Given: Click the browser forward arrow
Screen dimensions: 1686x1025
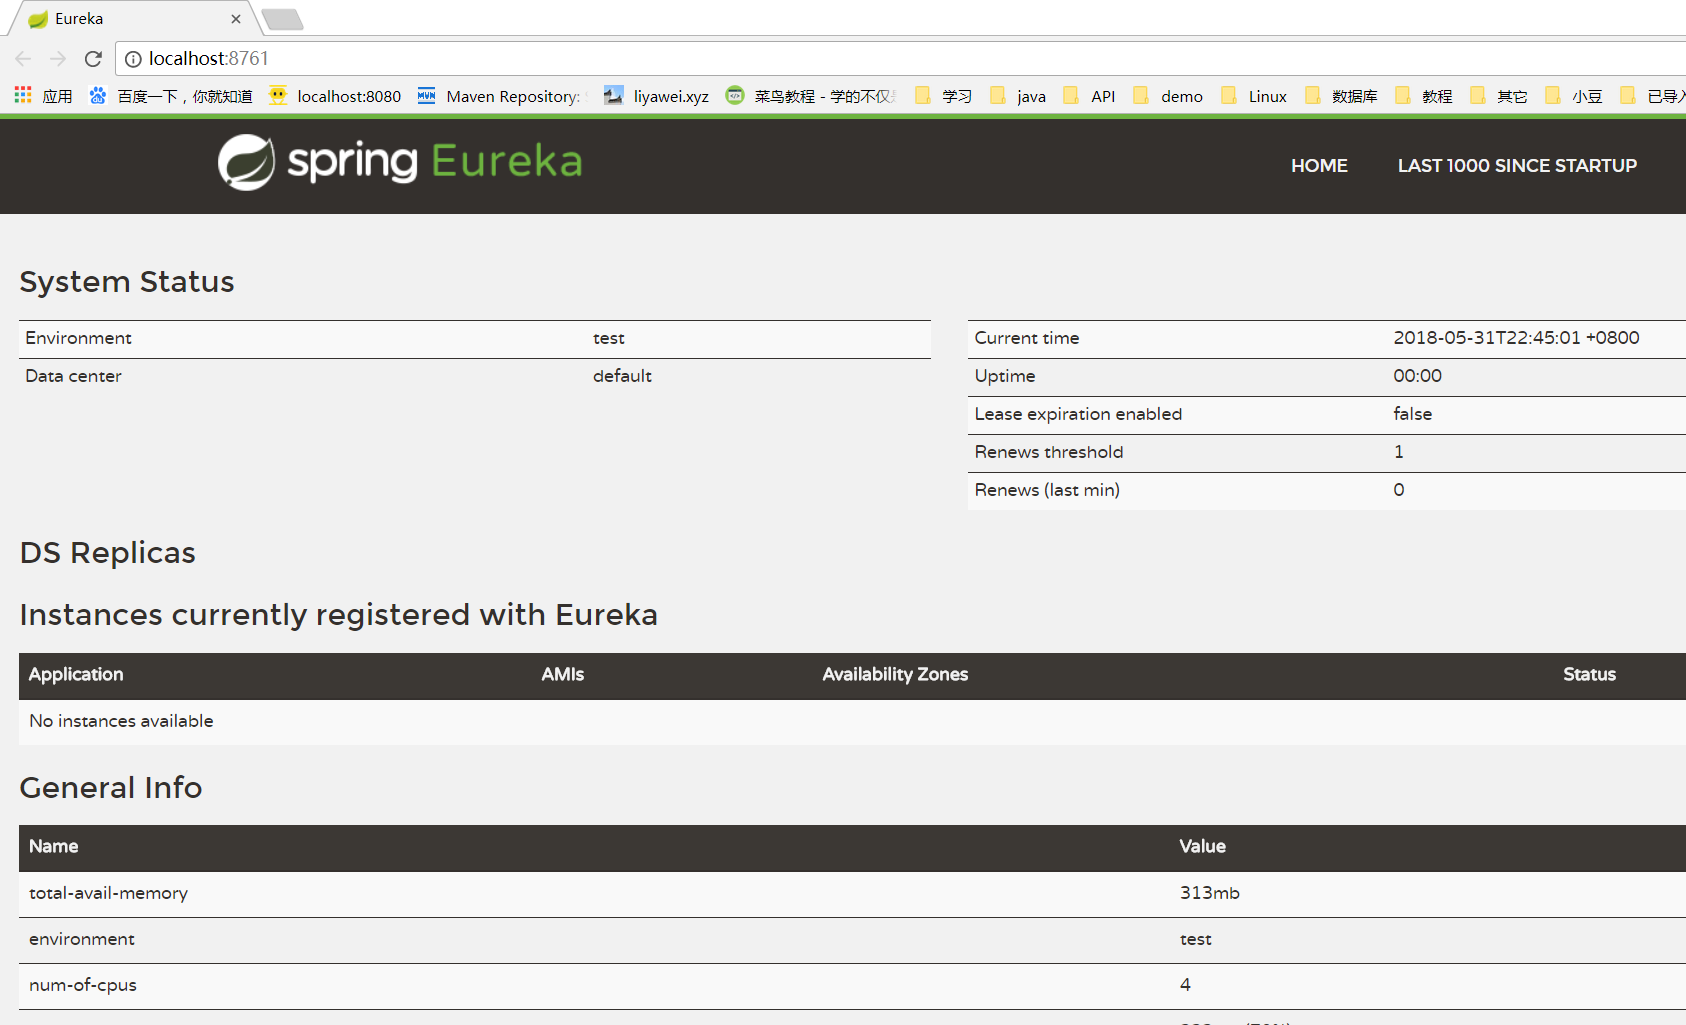Looking at the screenshot, I should [58, 59].
